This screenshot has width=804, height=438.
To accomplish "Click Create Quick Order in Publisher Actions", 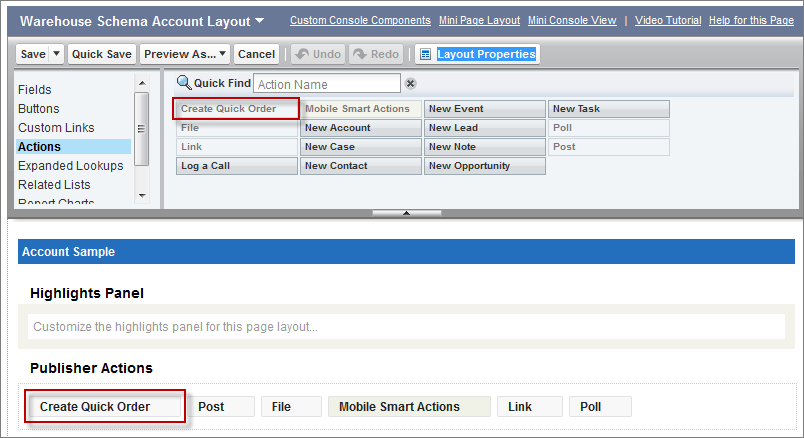I will 105,407.
